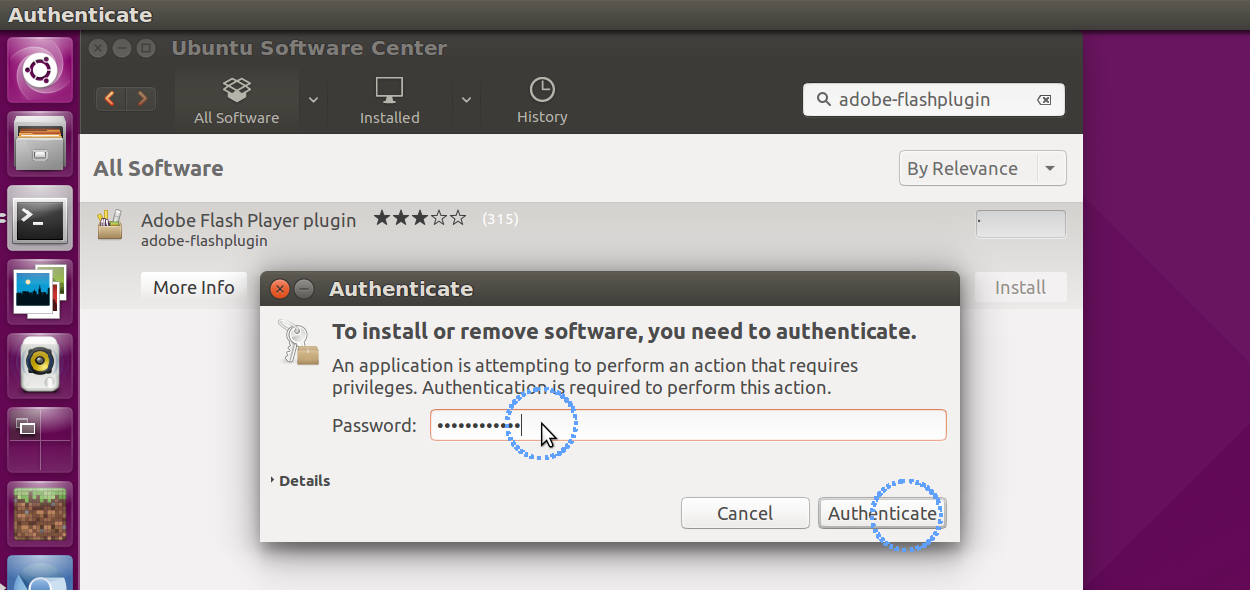Select the Adobe Flash Player plugin title
This screenshot has height=590, width=1250.
249,220
